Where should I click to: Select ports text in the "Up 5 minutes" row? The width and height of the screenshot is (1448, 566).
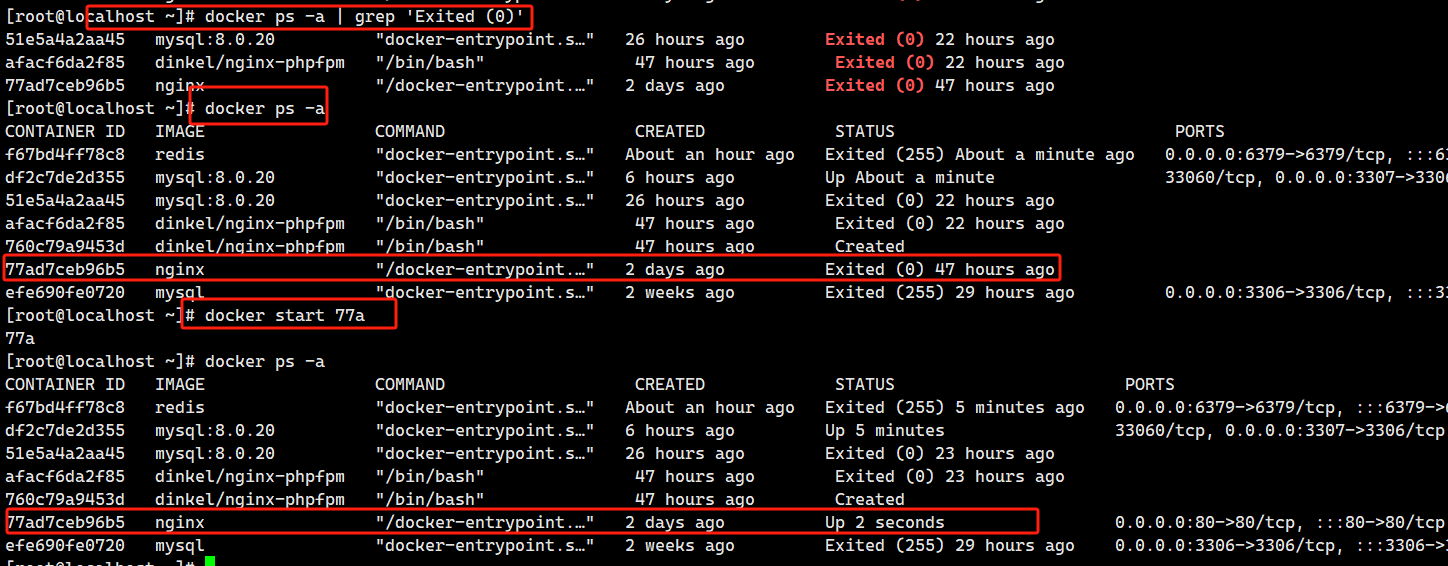1280,431
